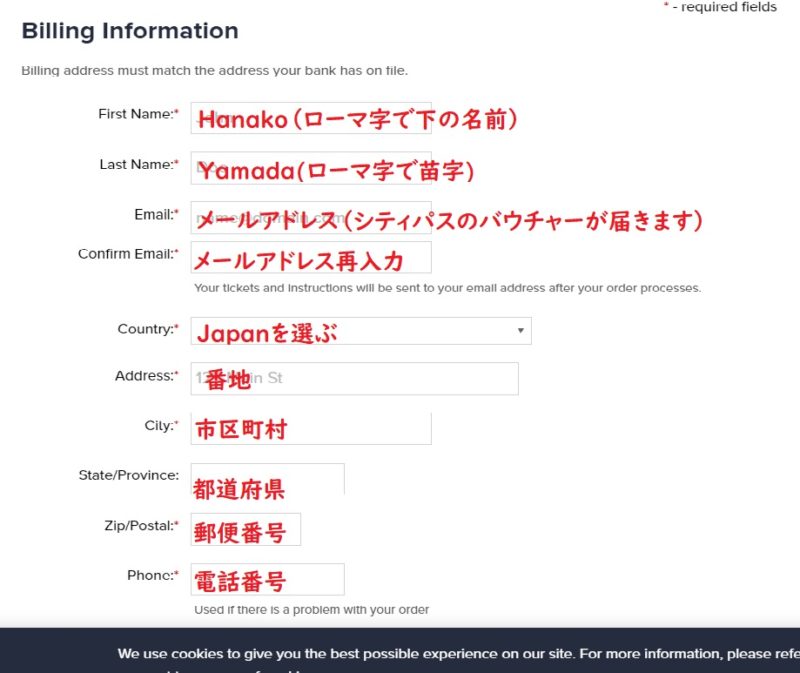Viewport: 800px width, 673px height.
Task: Click 'Used if there is a problem' hint
Action: (311, 610)
